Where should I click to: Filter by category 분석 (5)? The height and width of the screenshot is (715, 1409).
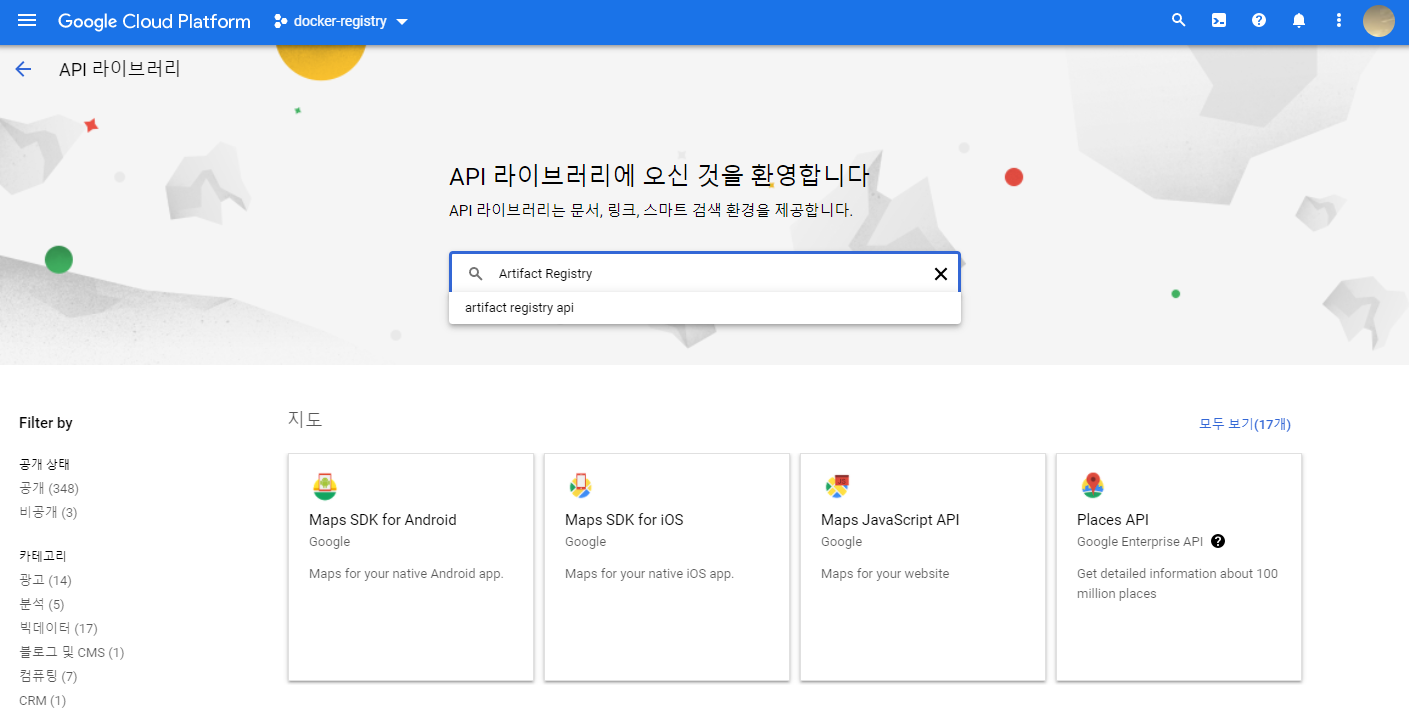click(x=41, y=604)
